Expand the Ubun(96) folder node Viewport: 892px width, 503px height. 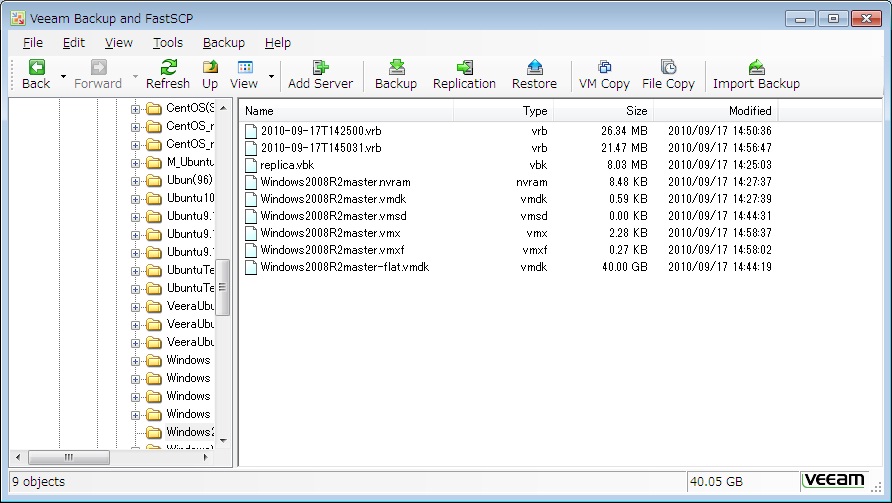135,182
